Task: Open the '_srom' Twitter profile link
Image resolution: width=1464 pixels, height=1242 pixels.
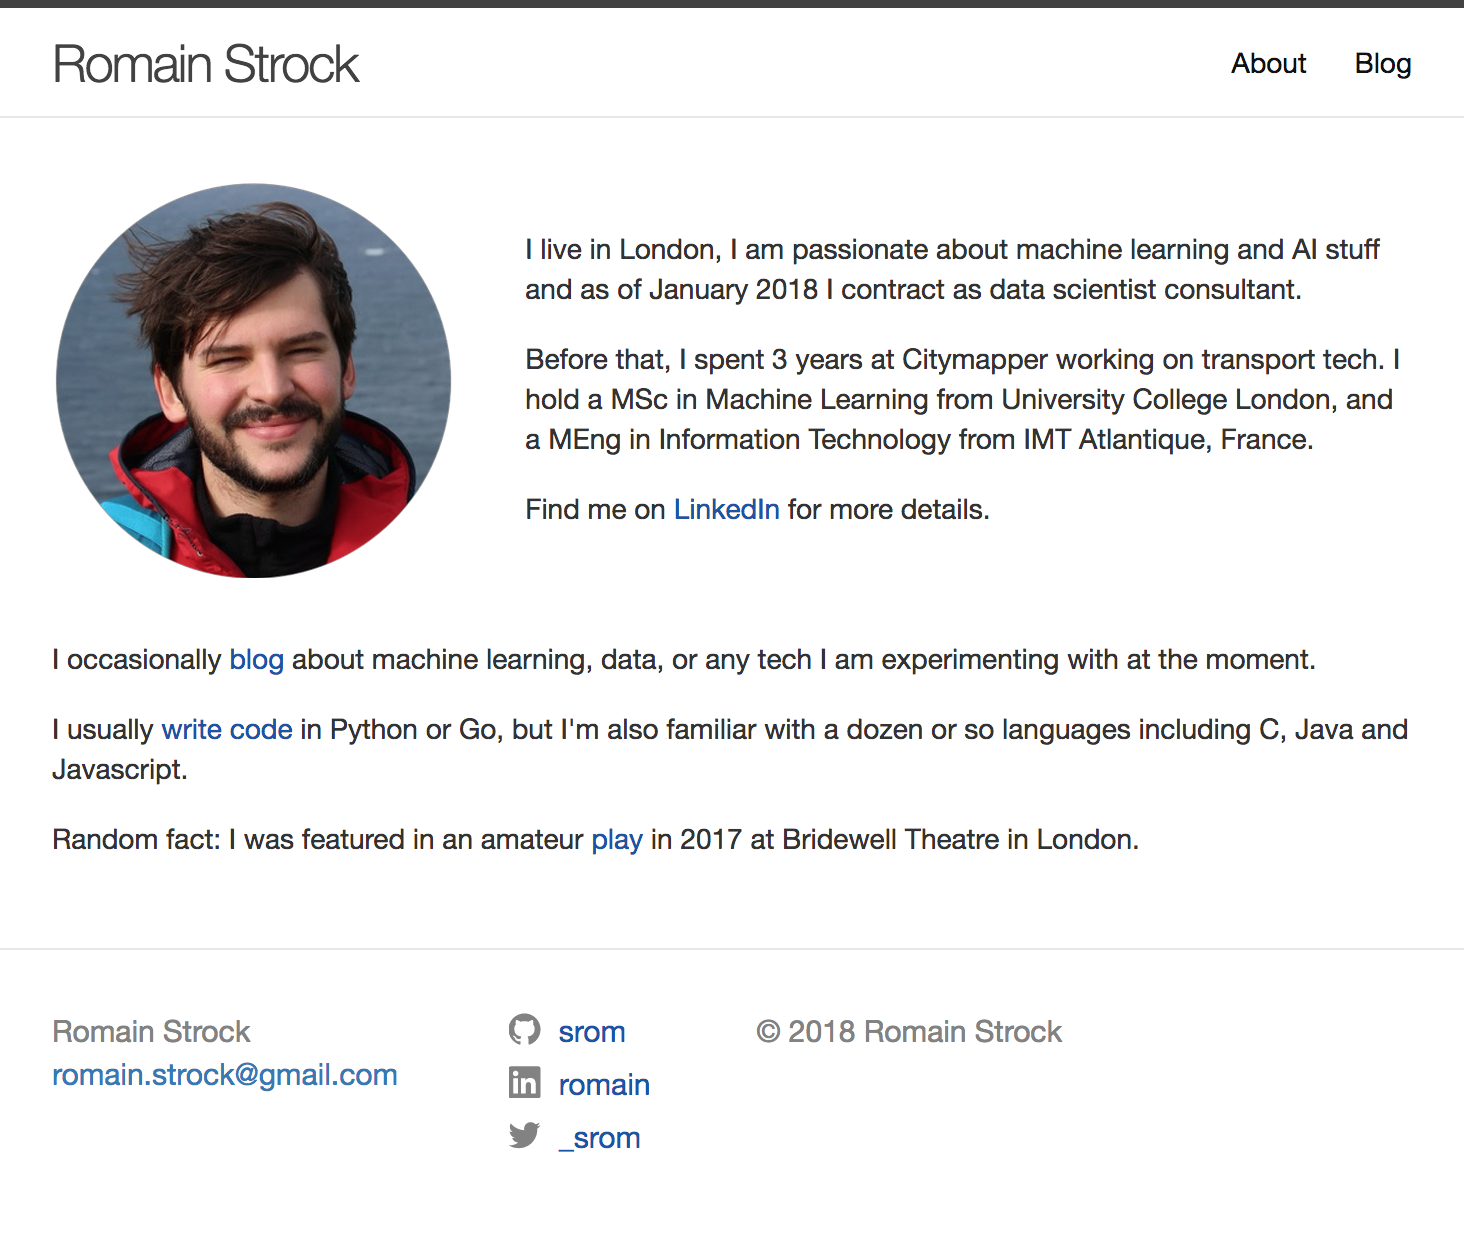Action: (599, 1137)
